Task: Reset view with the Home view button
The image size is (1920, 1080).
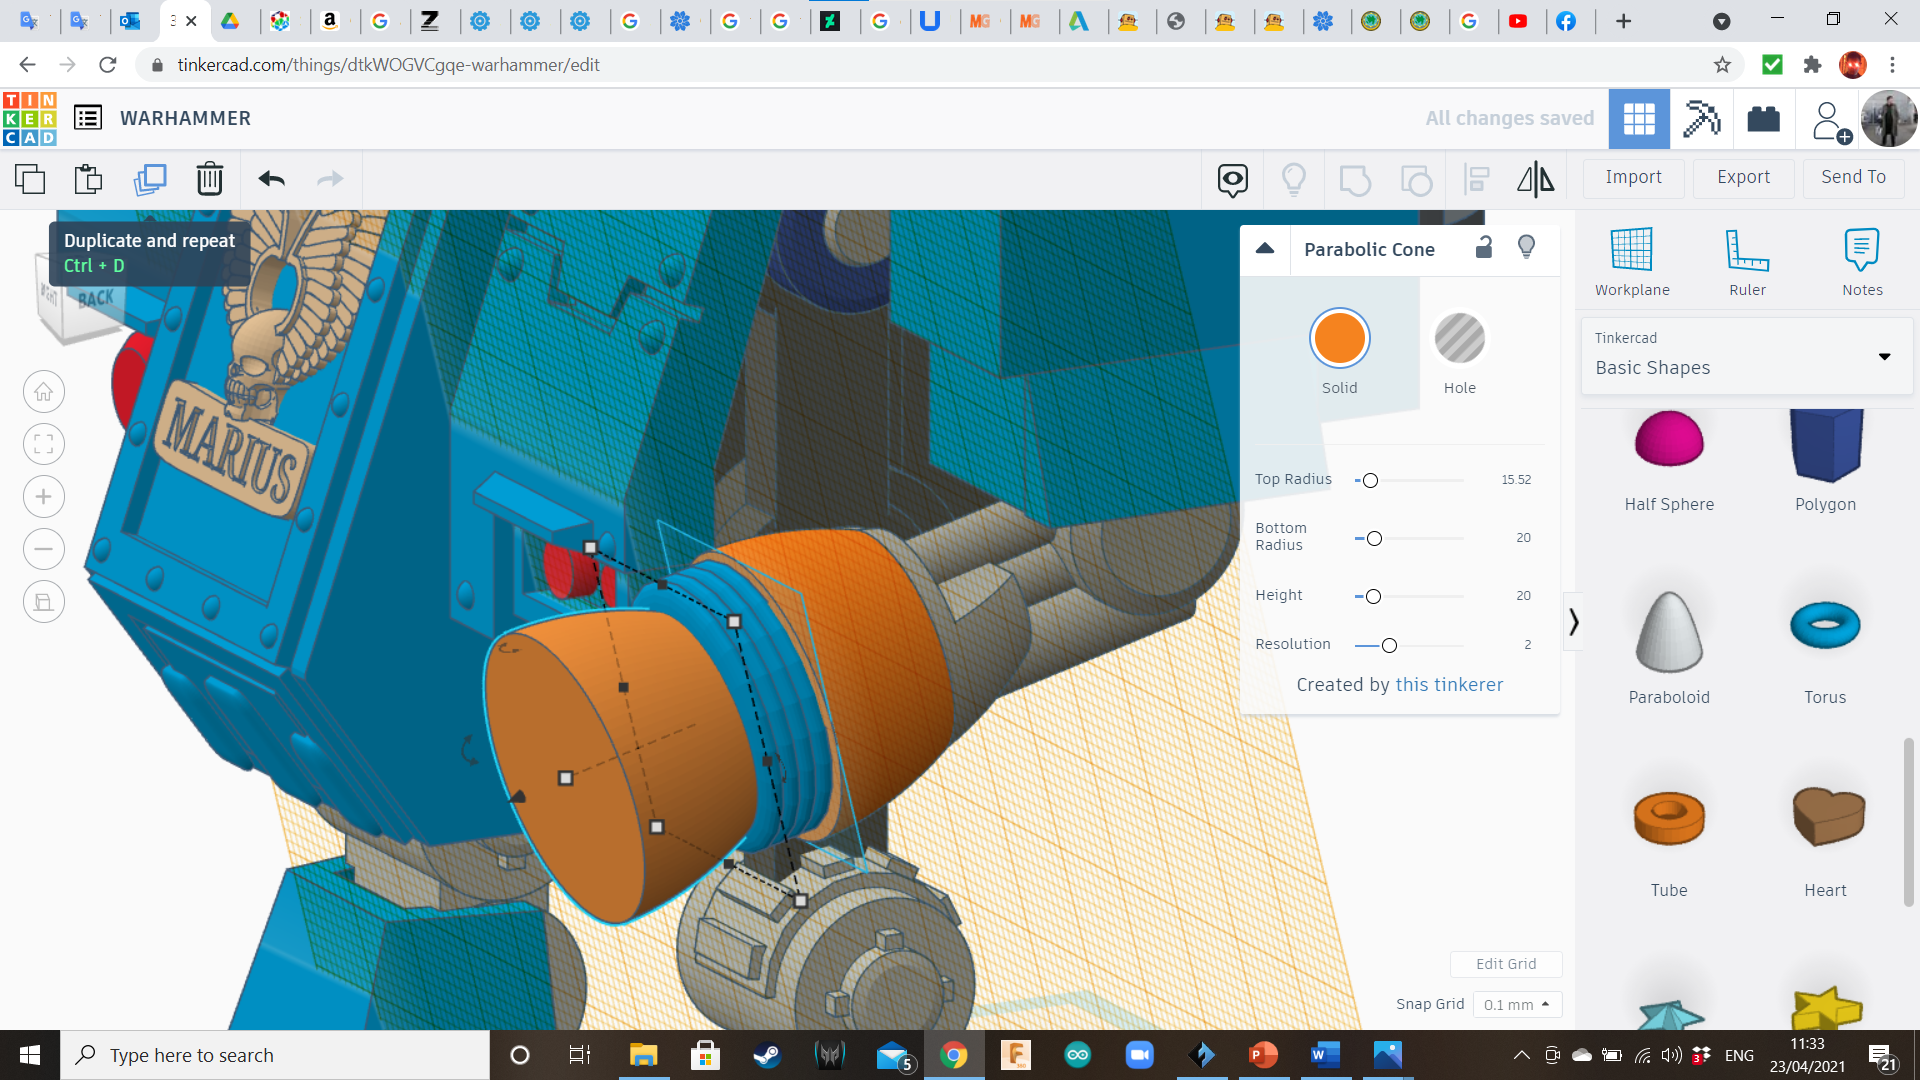Action: pyautogui.click(x=44, y=392)
